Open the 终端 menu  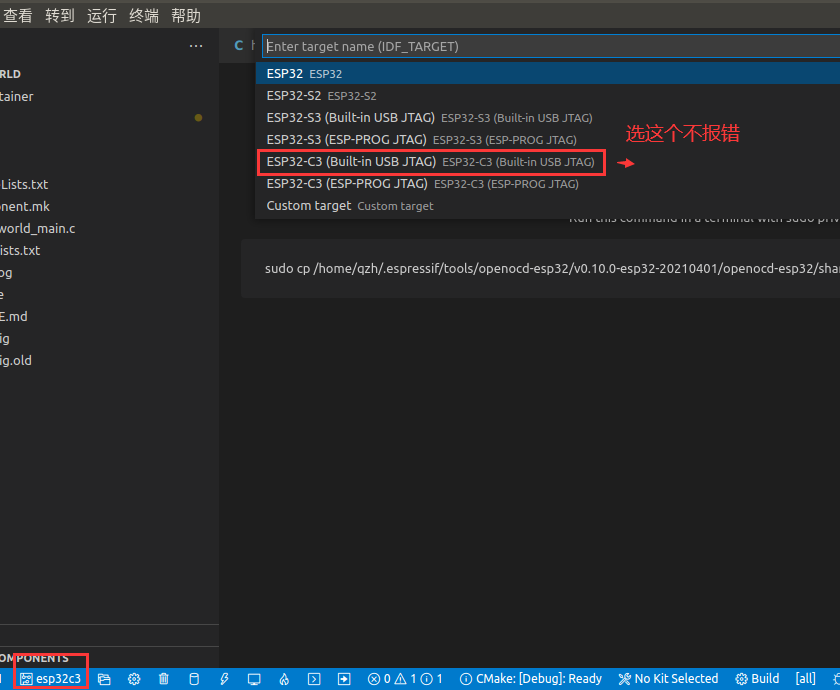coord(144,16)
